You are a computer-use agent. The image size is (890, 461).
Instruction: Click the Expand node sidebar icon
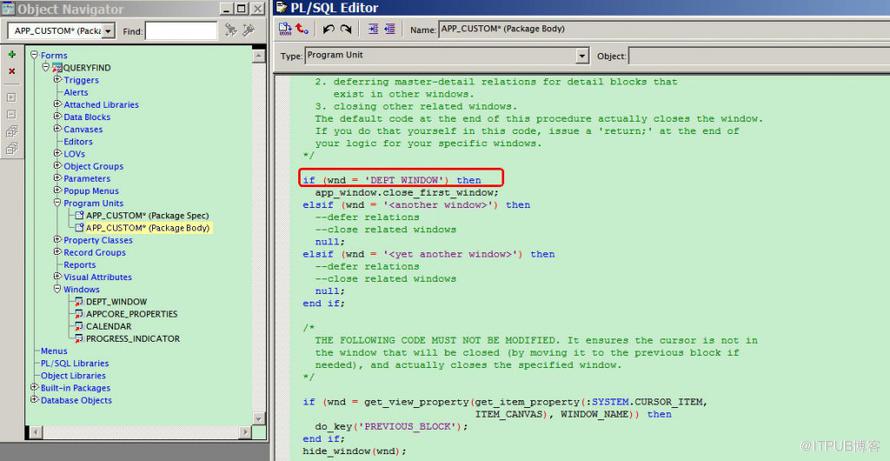click(11, 97)
